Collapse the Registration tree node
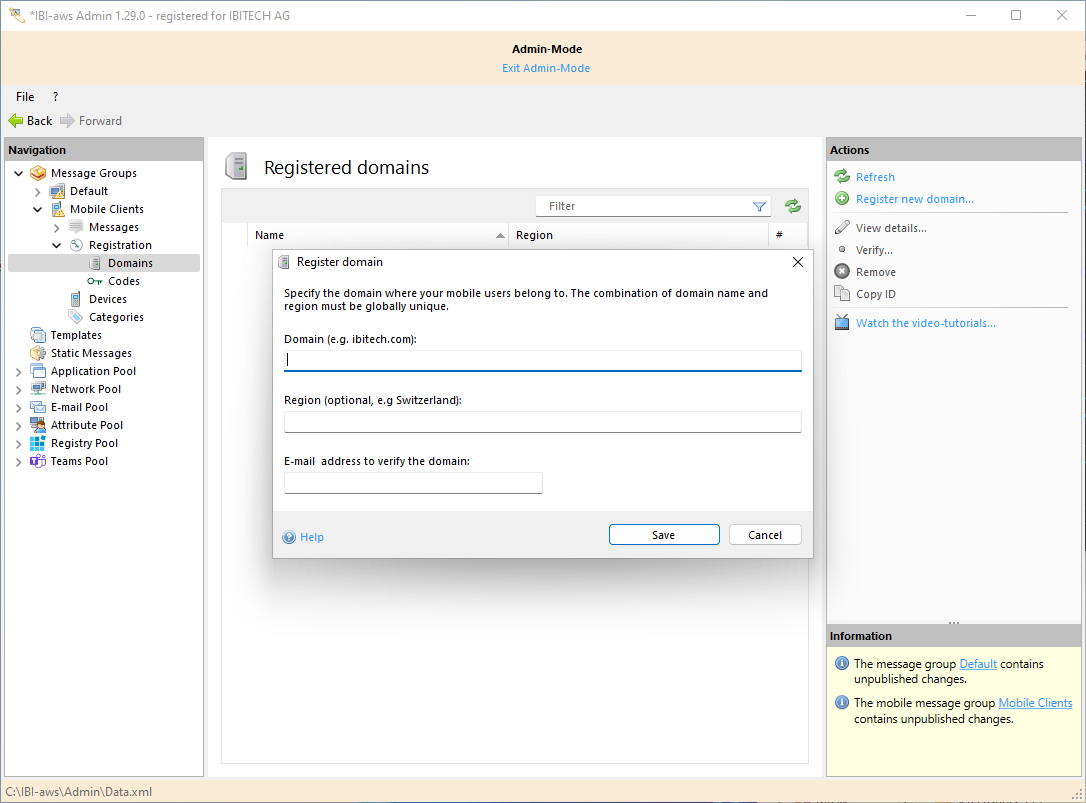The height and width of the screenshot is (803, 1086). [57, 245]
